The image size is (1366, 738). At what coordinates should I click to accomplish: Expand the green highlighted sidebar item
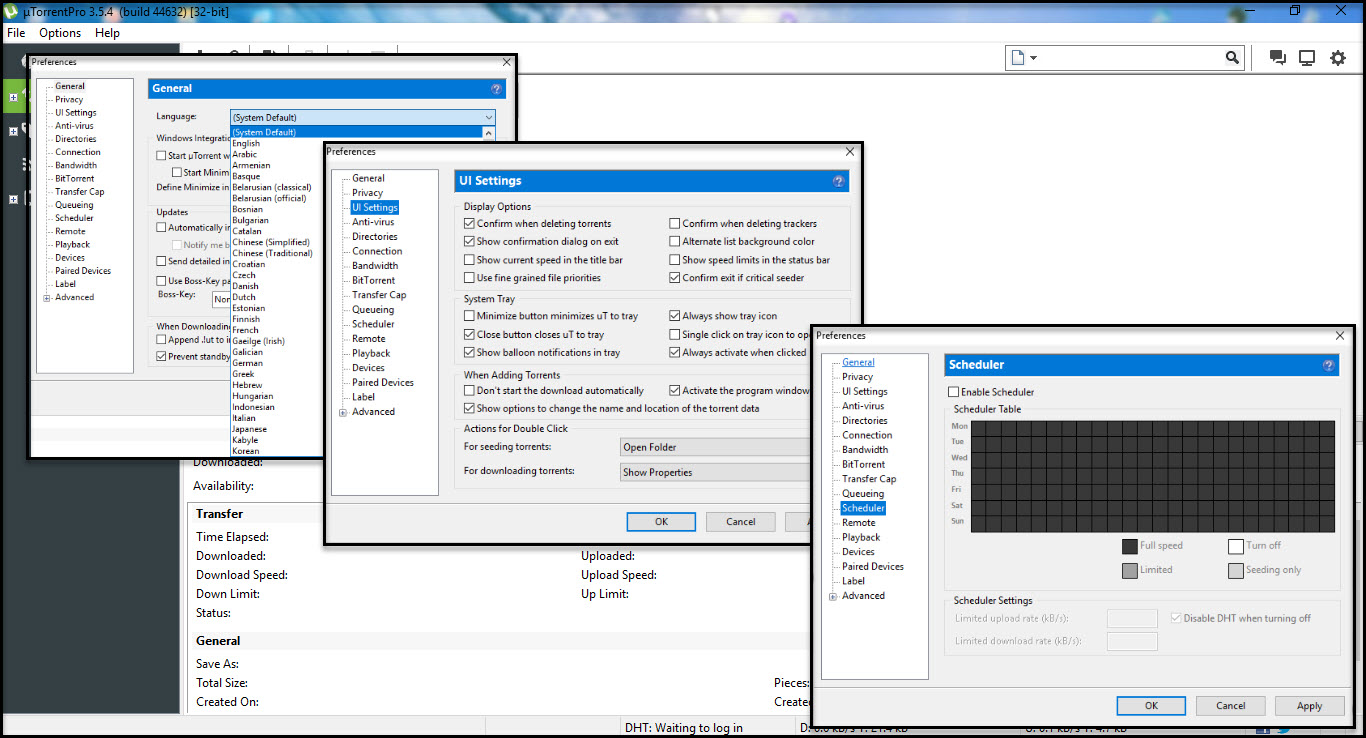13,98
